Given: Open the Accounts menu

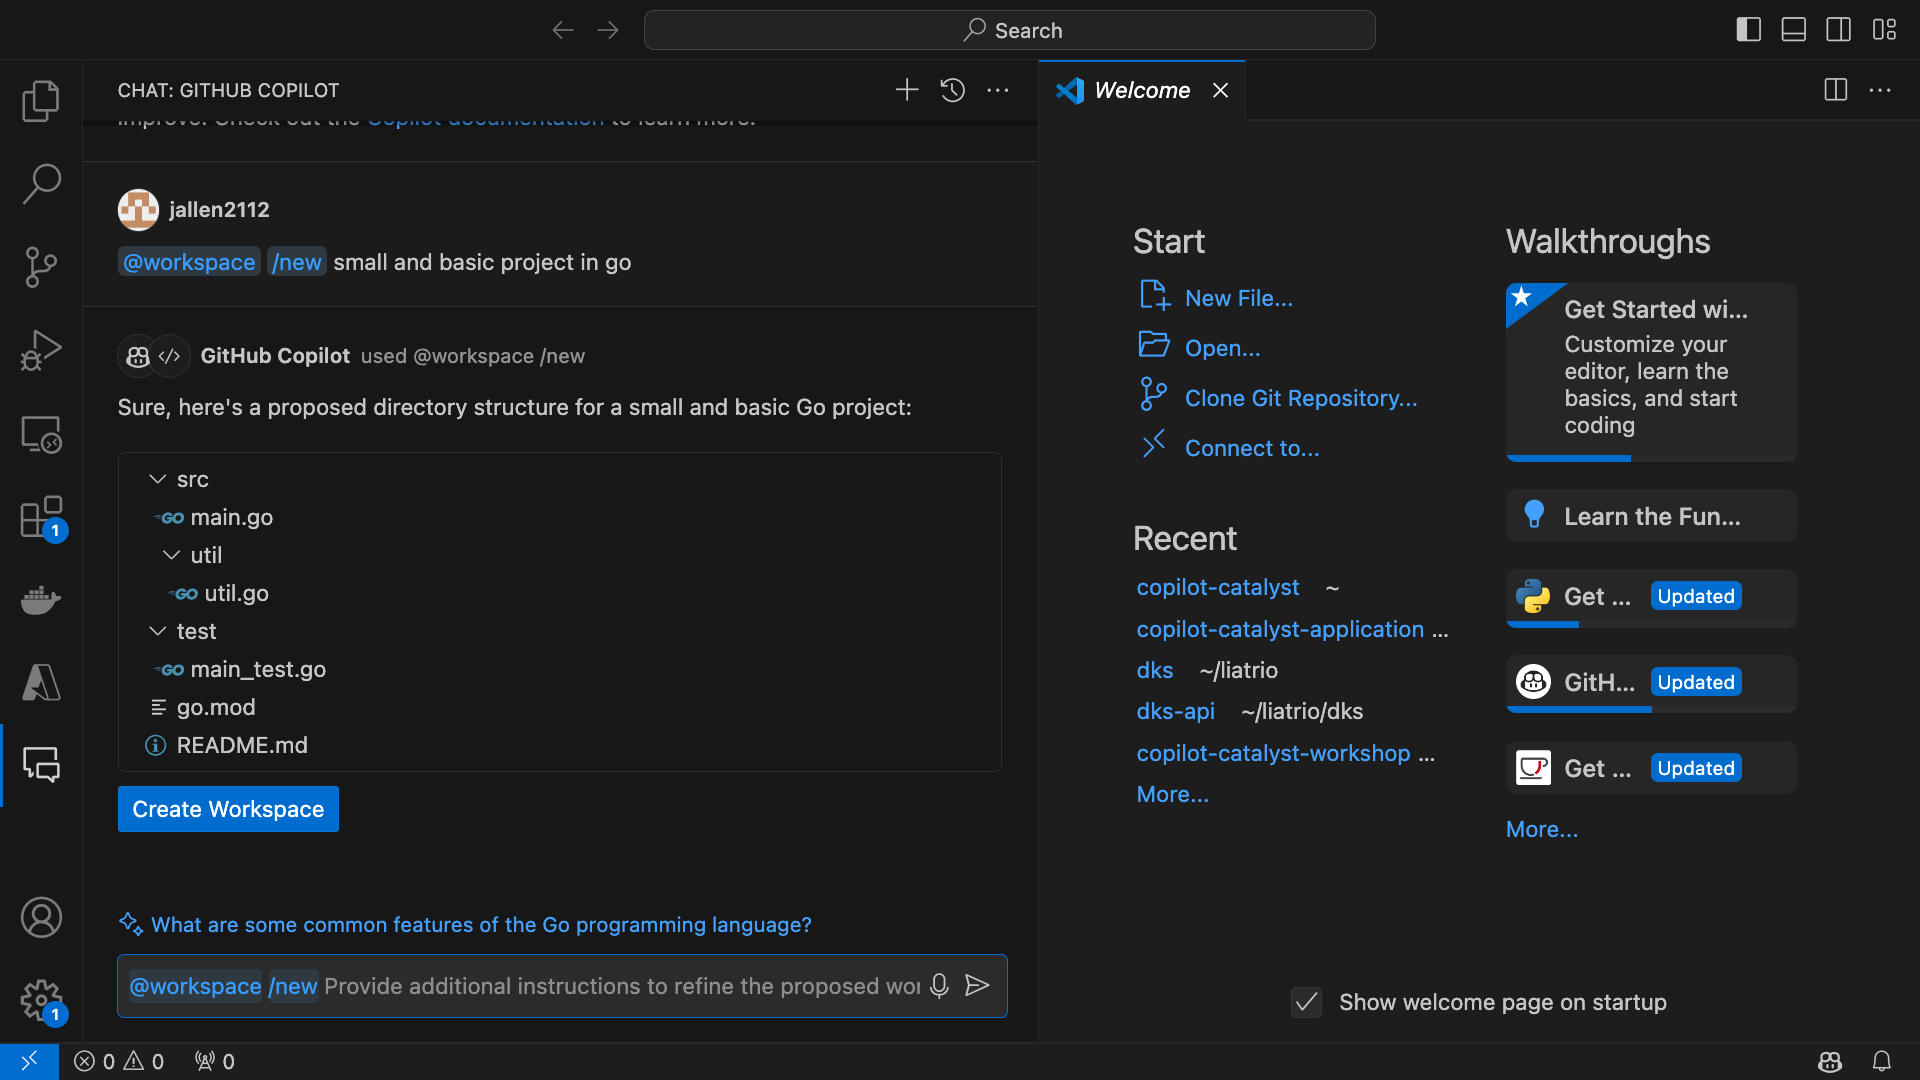Looking at the screenshot, I should pyautogui.click(x=41, y=917).
